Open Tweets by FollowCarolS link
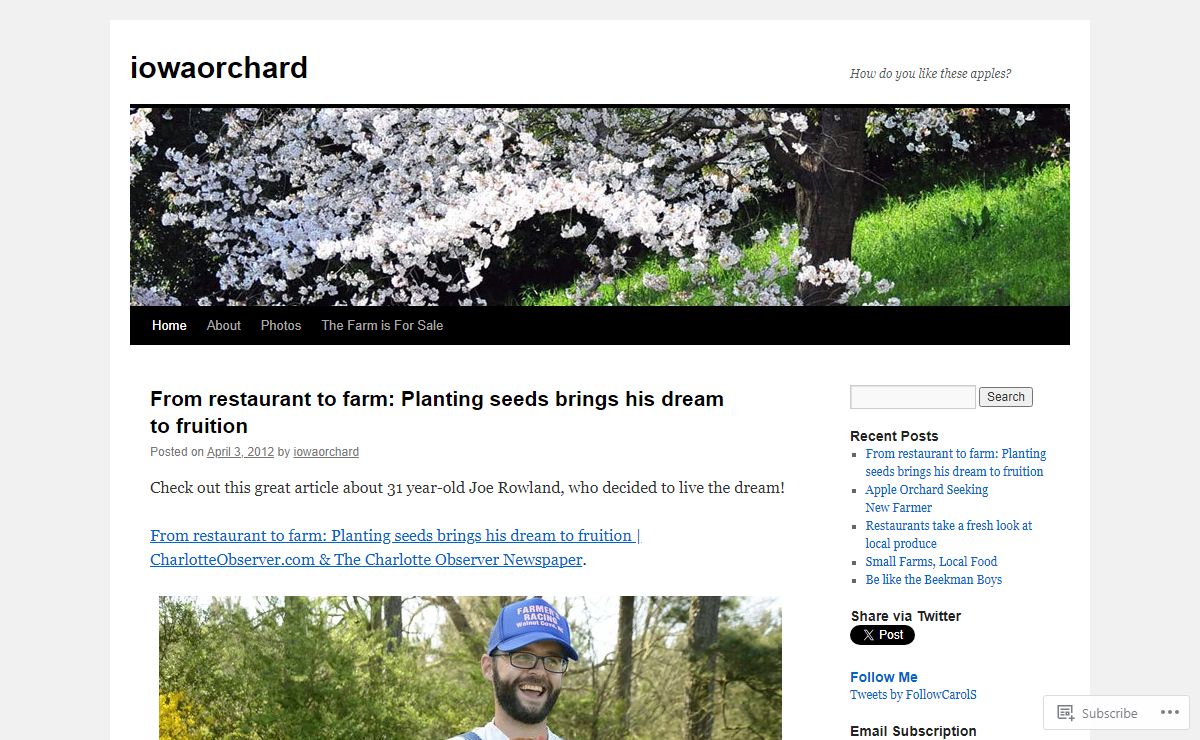This screenshot has width=1200, height=740. point(913,695)
